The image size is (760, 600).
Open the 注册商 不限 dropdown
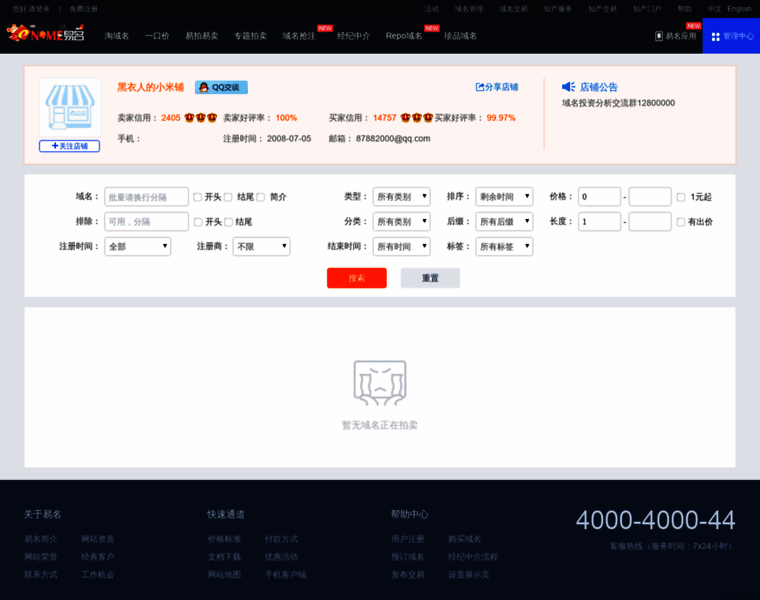coord(262,246)
